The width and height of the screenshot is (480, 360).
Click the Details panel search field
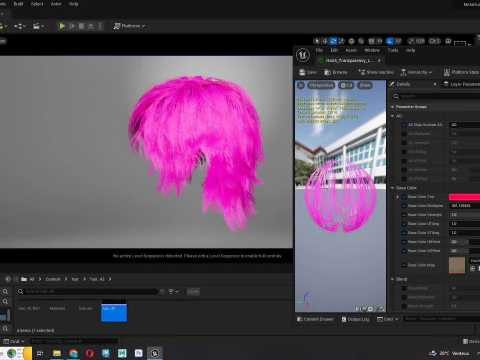coord(437,96)
